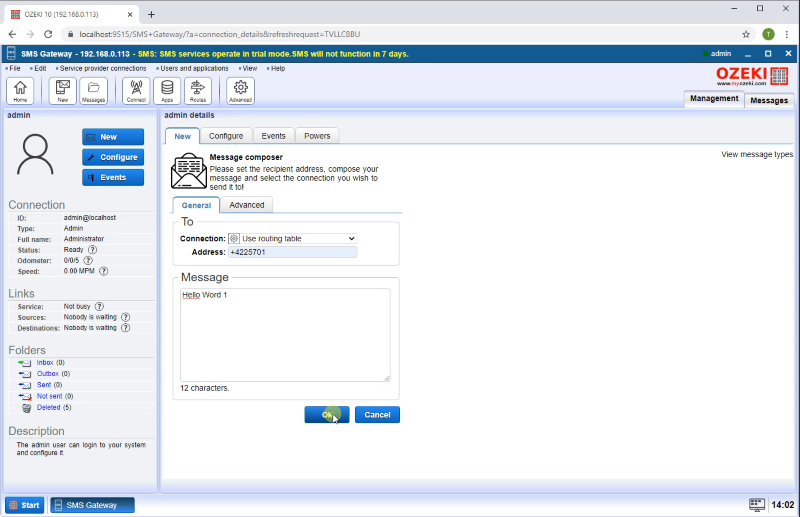800x517 pixels.
Task: Click the Not sent folder icon
Action: (24, 397)
